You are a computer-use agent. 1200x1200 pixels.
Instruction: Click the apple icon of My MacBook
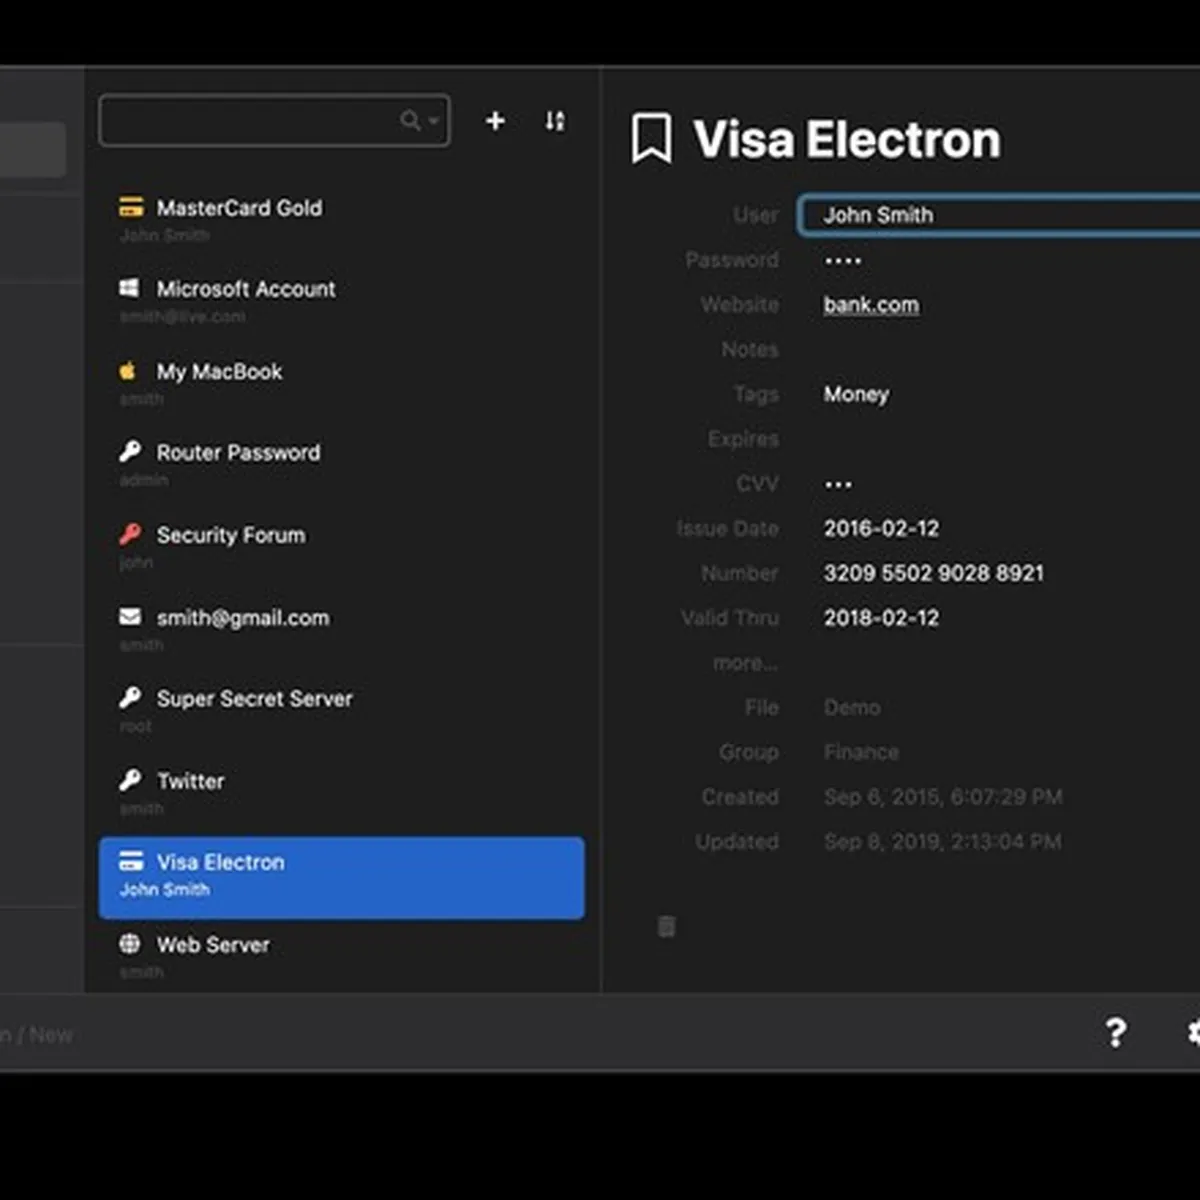[128, 370]
